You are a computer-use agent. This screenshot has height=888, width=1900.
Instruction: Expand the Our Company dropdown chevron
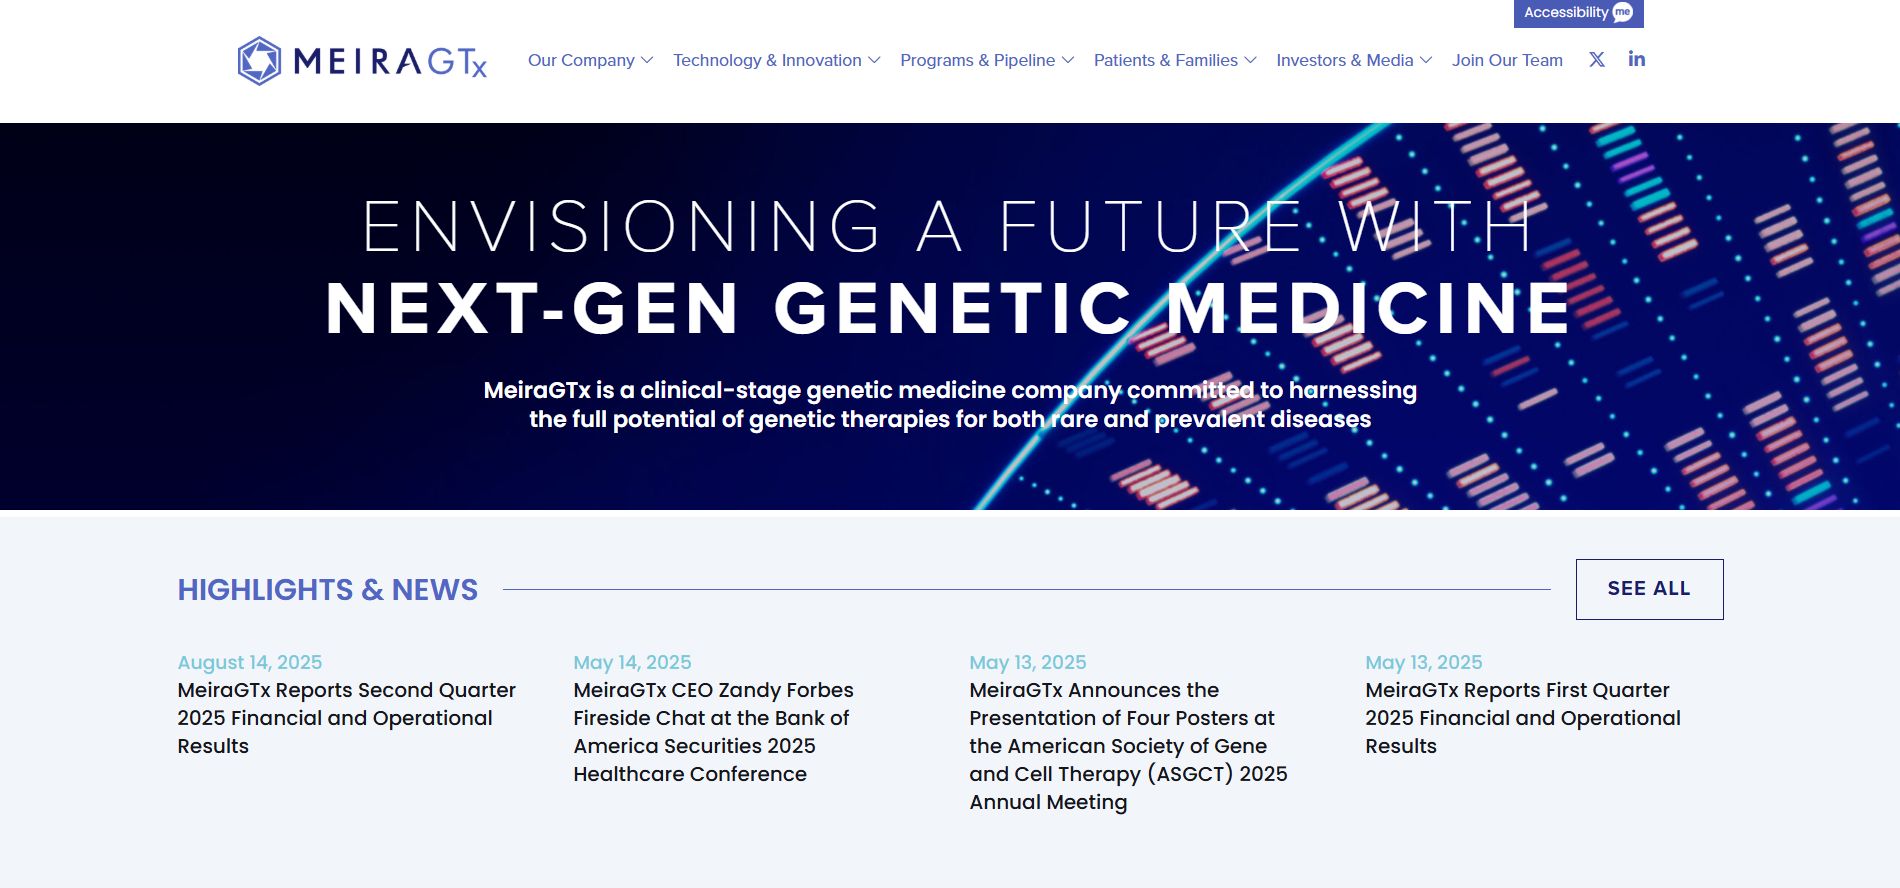(647, 61)
